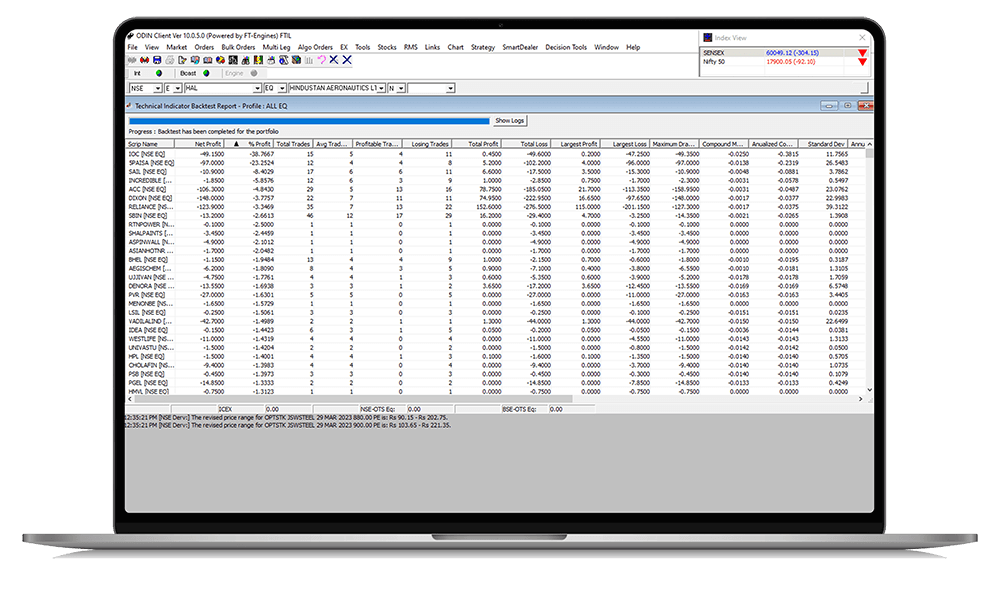Click the Int connection status indicator

point(159,73)
